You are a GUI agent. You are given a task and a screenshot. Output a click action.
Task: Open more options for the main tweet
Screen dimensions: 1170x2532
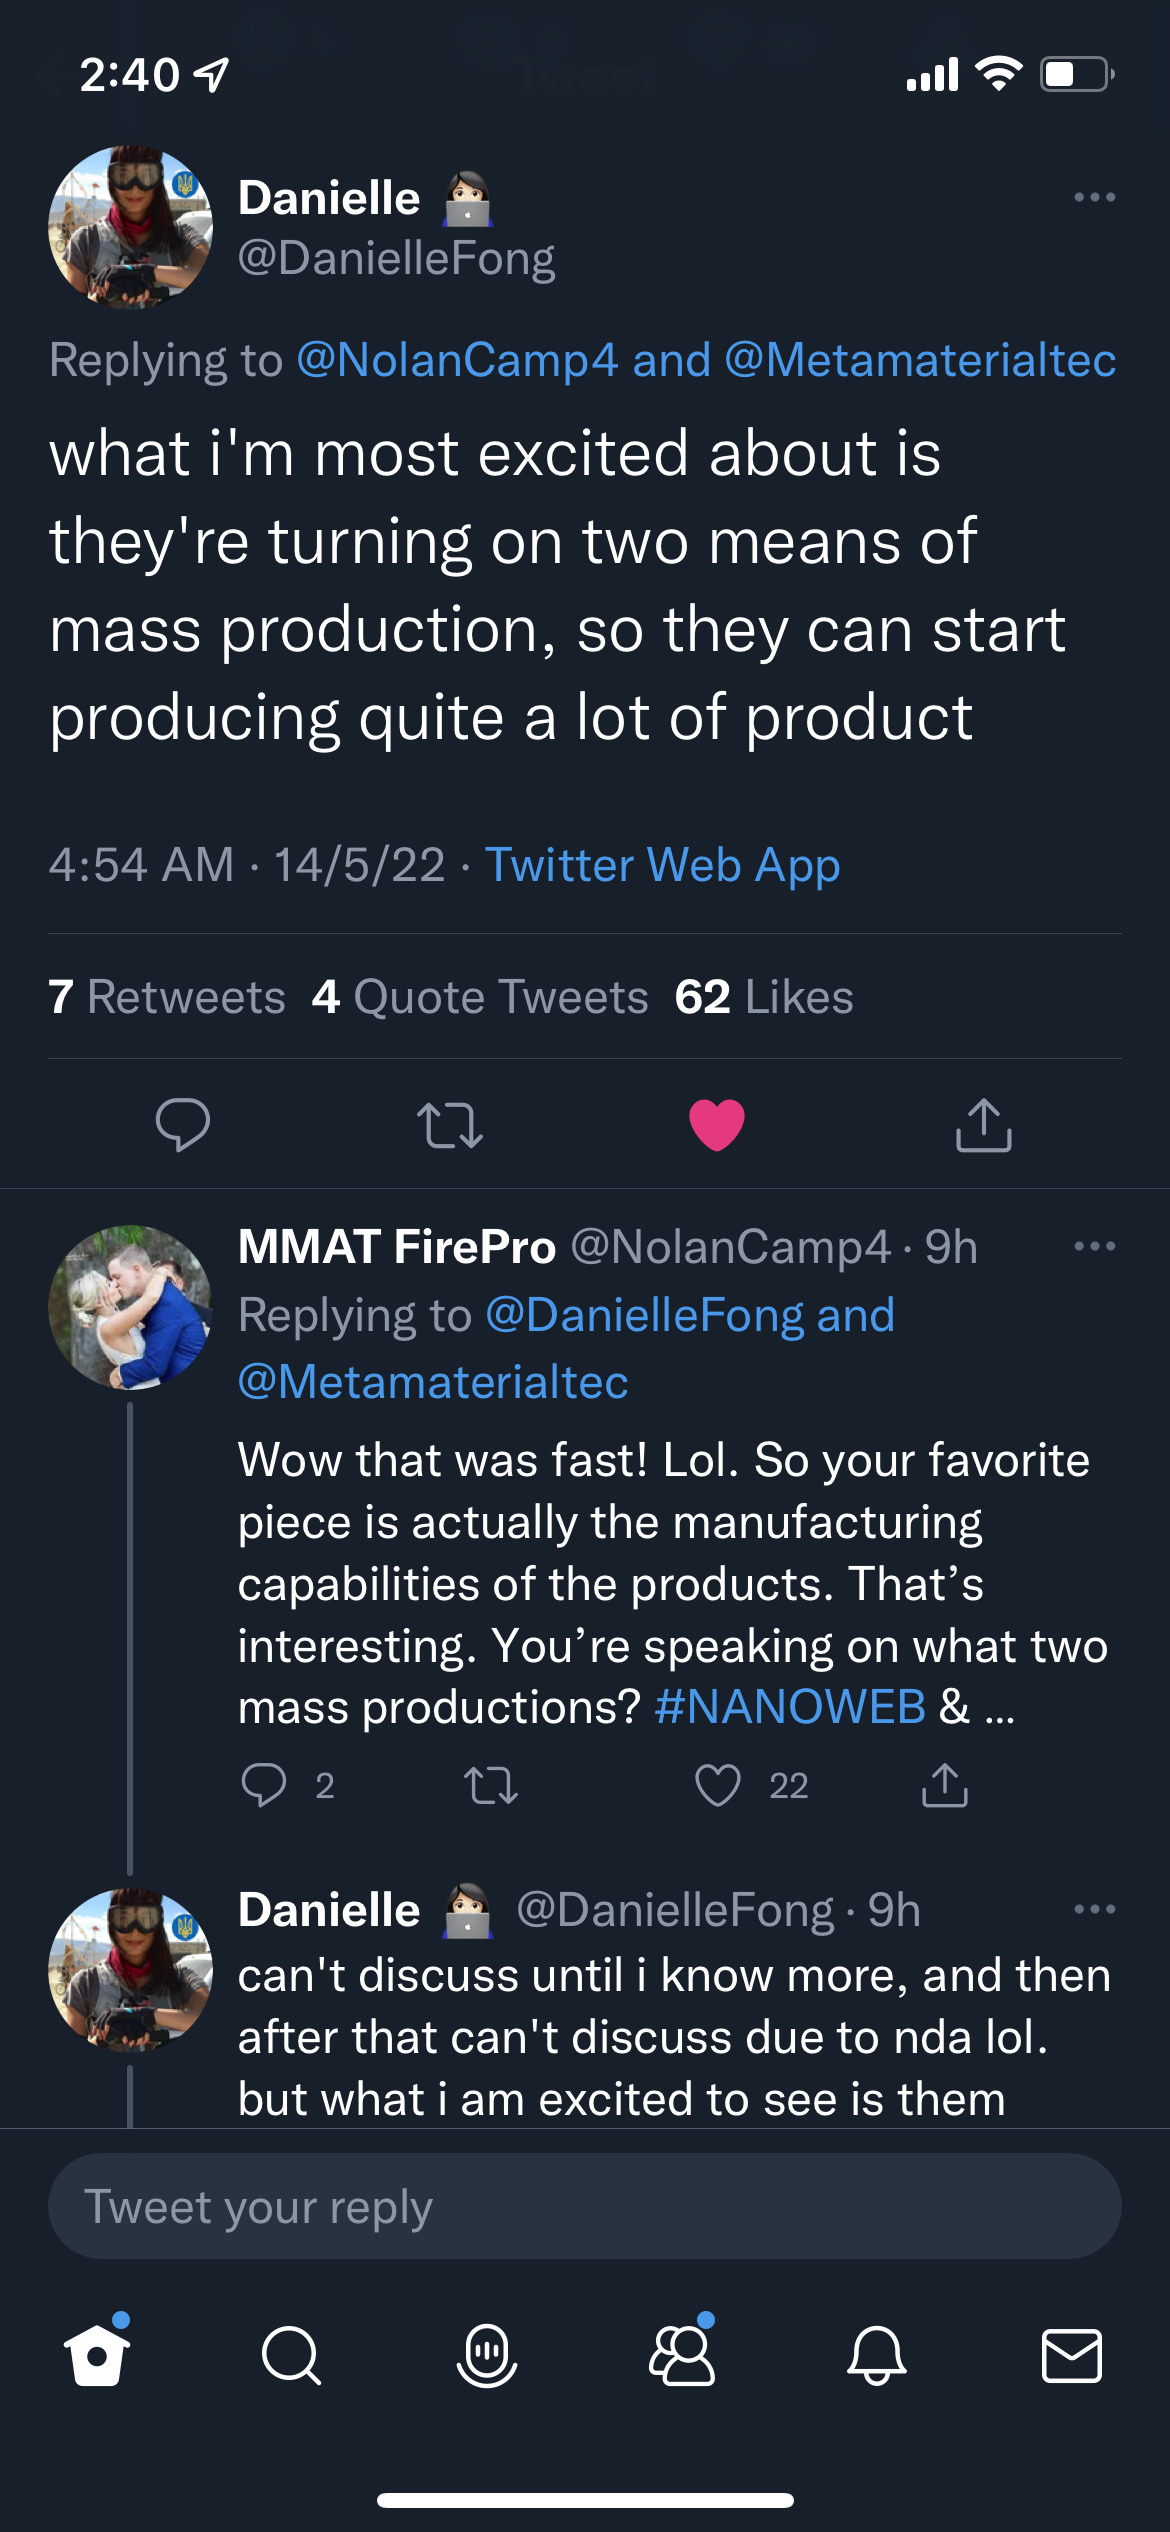[x=1094, y=197]
